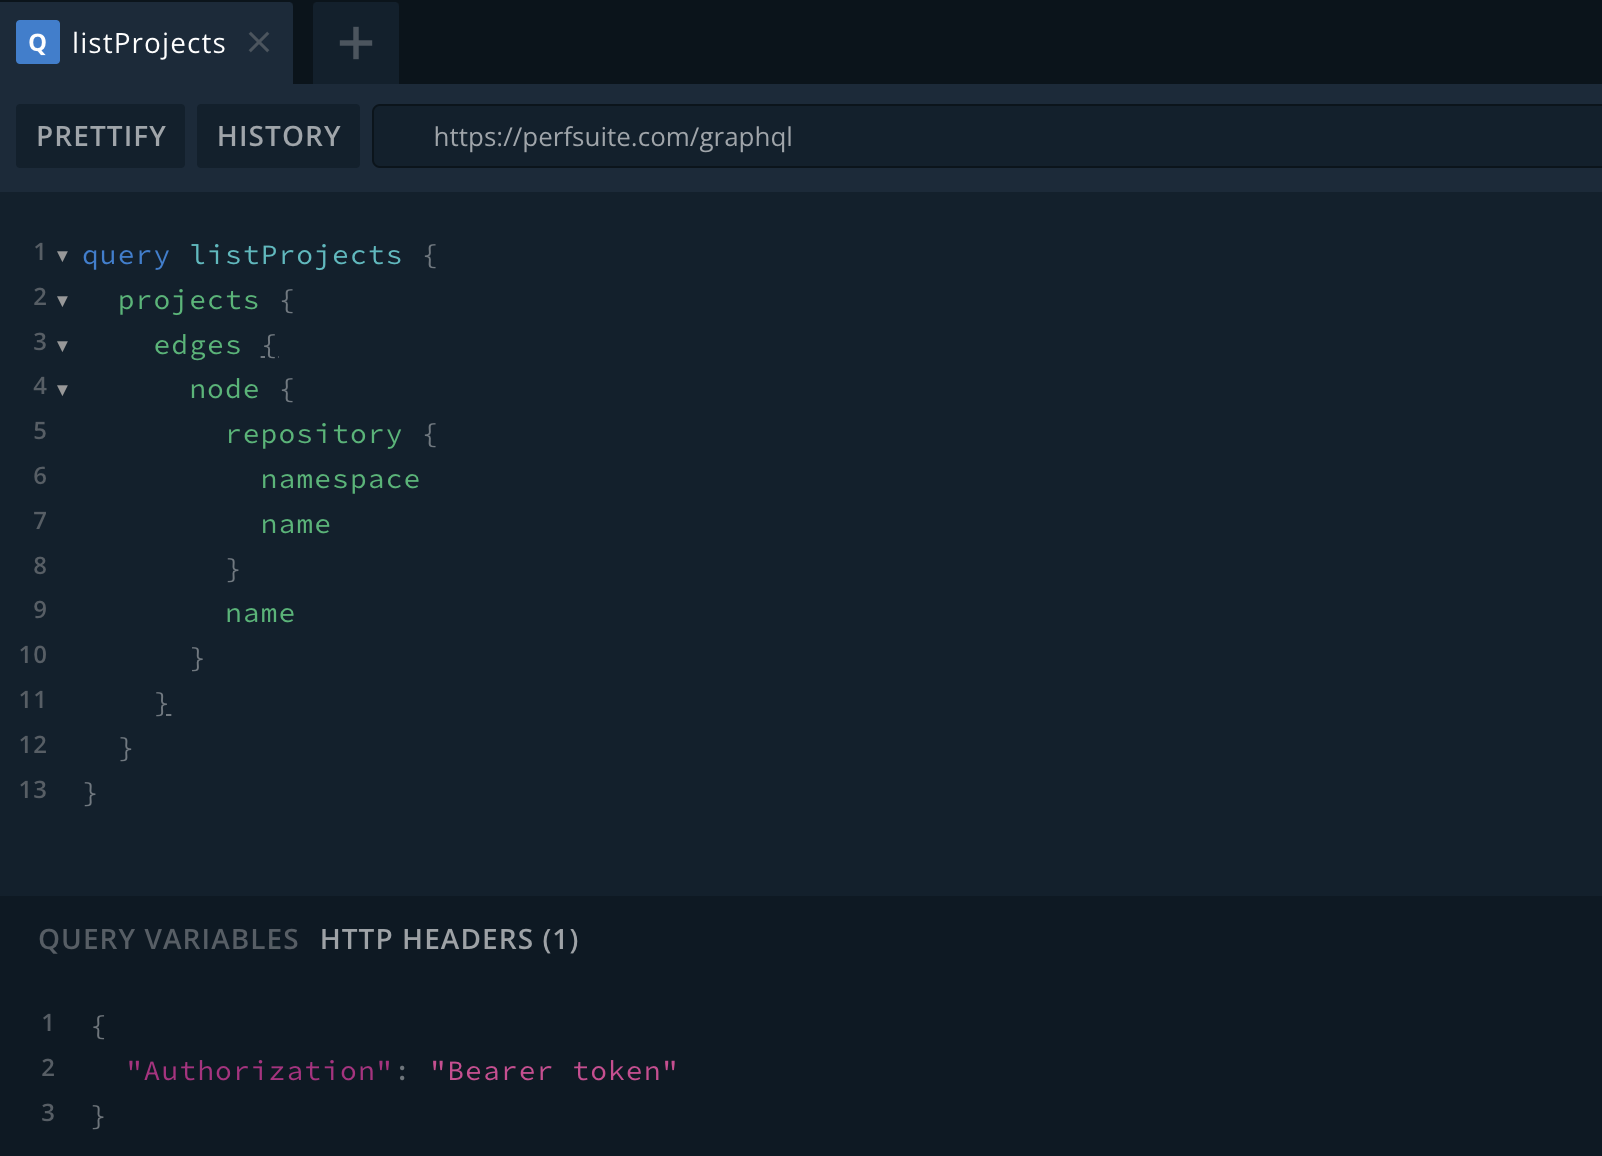Click the 'name' field on line 7
This screenshot has width=1602, height=1156.
296,524
